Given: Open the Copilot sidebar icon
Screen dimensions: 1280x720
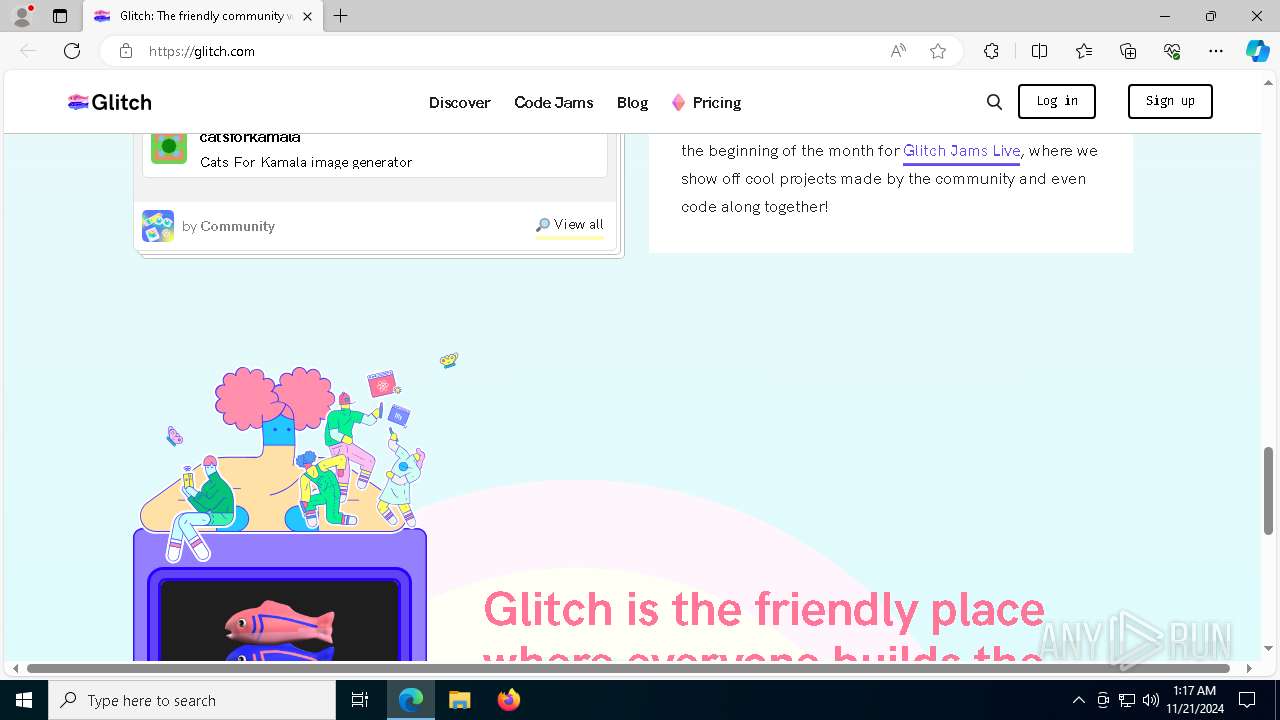Looking at the screenshot, I should tap(1258, 51).
